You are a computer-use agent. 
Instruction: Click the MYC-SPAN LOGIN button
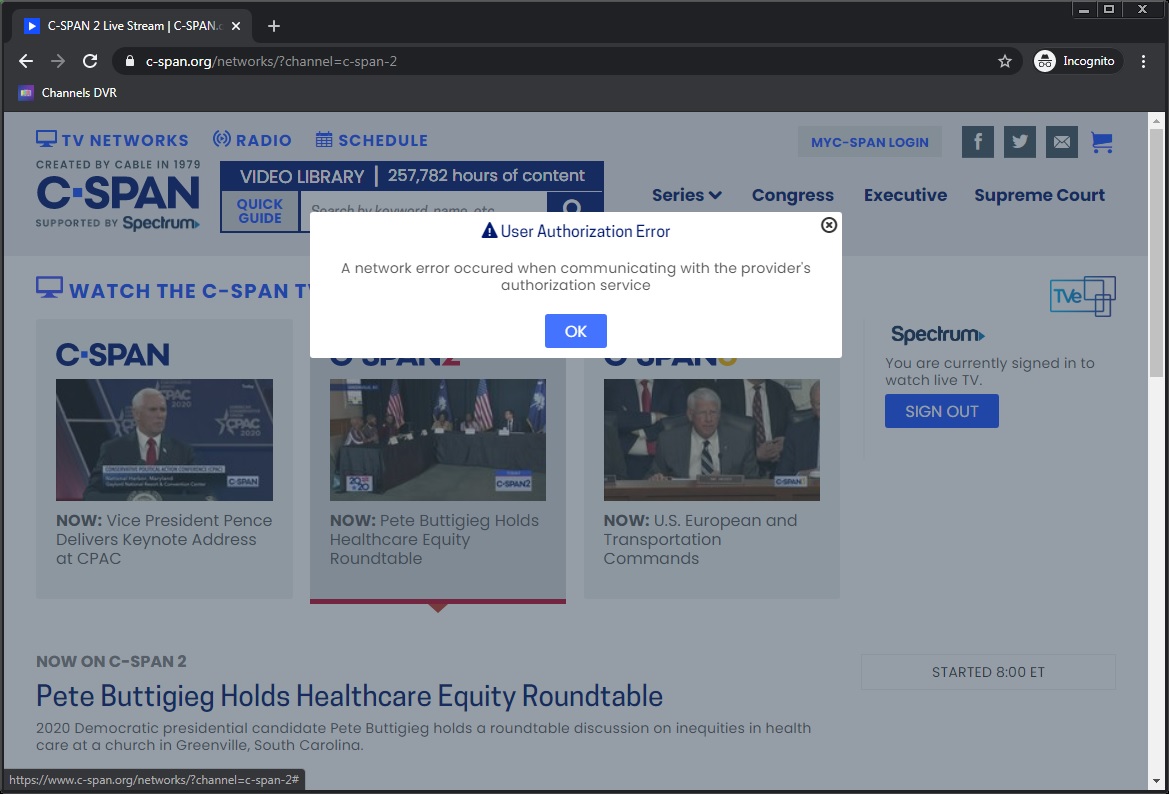click(869, 142)
